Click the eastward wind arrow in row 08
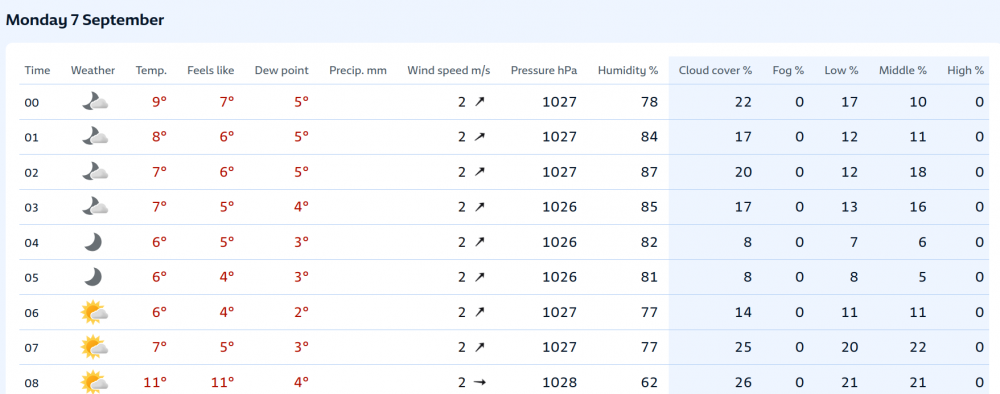Screen dimensions: 1000x394 coord(480,383)
